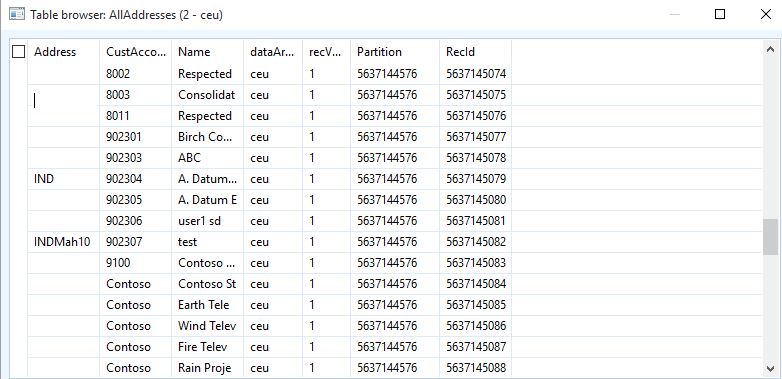This screenshot has height=379, width=782.
Task: Click the Consolidat name cell
Action: [207, 95]
